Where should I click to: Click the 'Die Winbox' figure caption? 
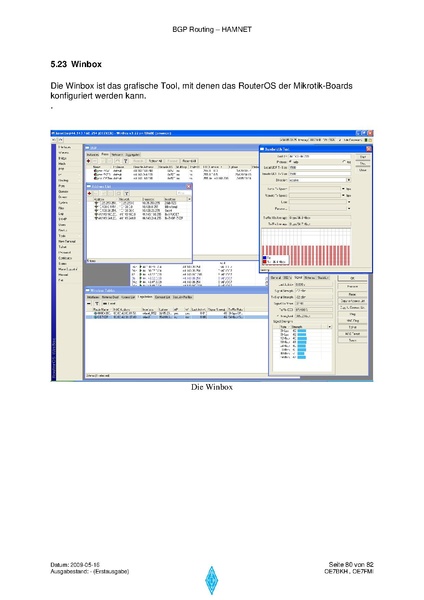coord(212,387)
